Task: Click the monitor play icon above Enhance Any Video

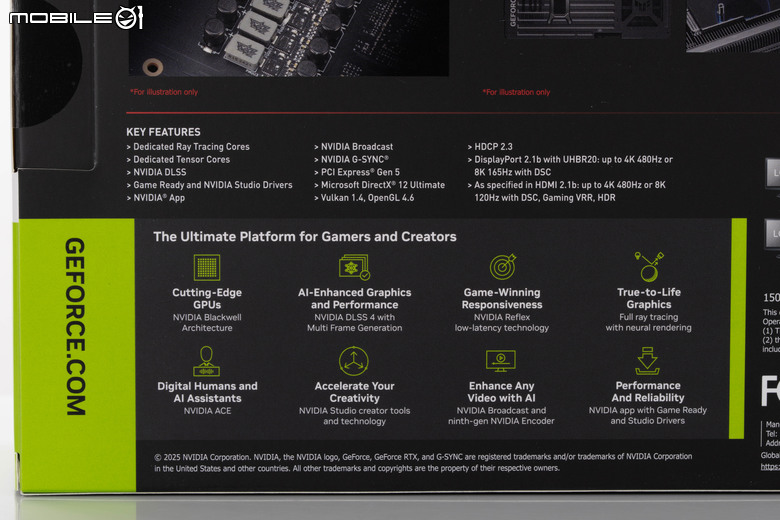Action: [x=501, y=361]
